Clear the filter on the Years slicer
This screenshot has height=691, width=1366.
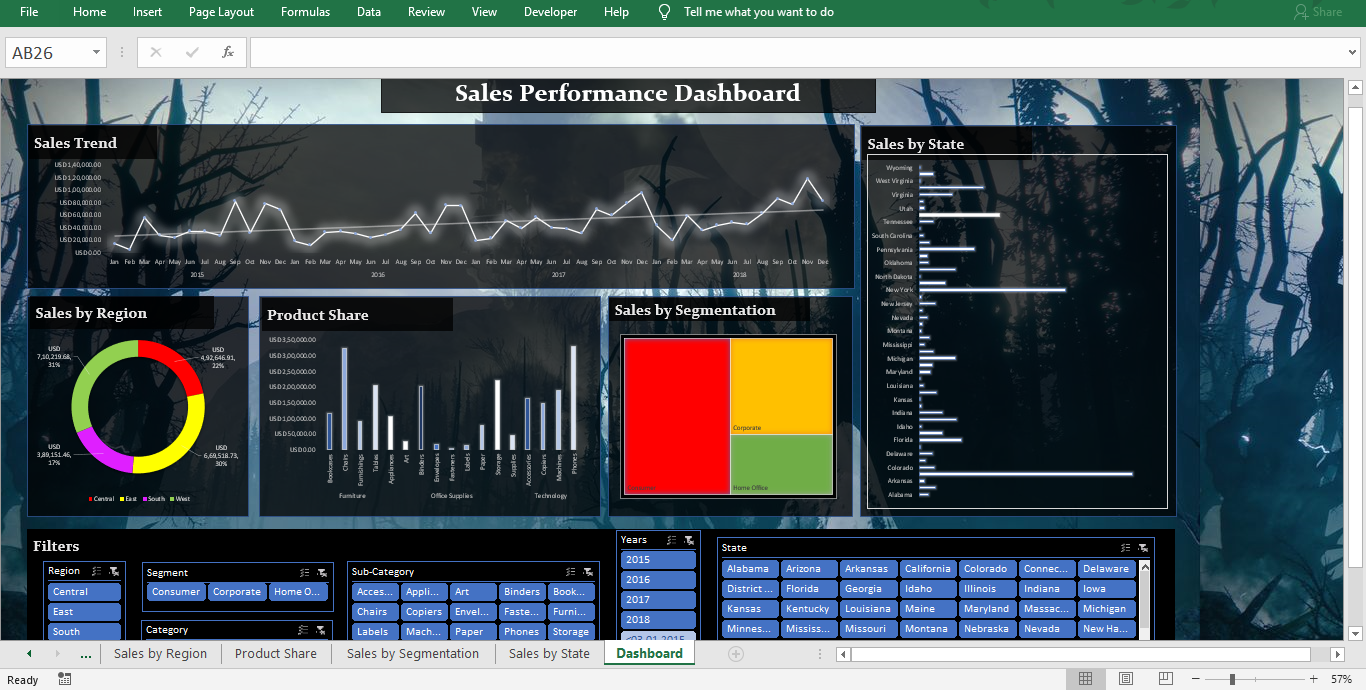point(689,540)
